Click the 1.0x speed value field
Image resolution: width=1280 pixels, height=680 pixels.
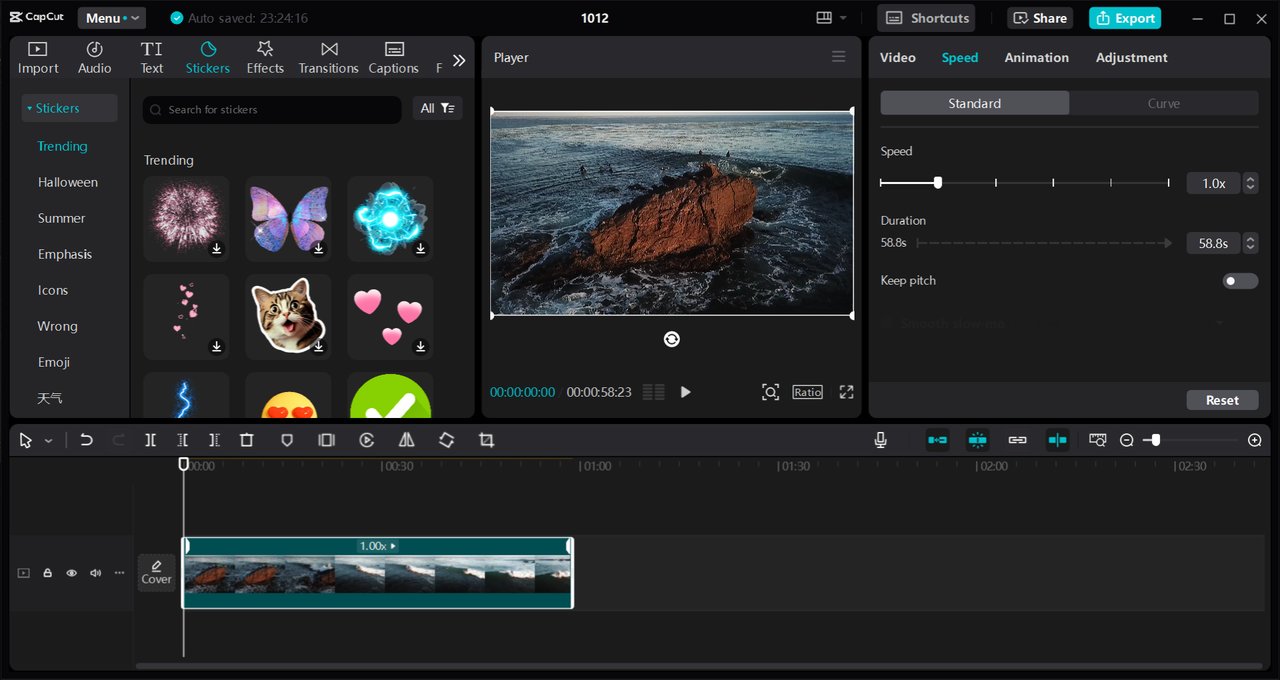[1214, 183]
